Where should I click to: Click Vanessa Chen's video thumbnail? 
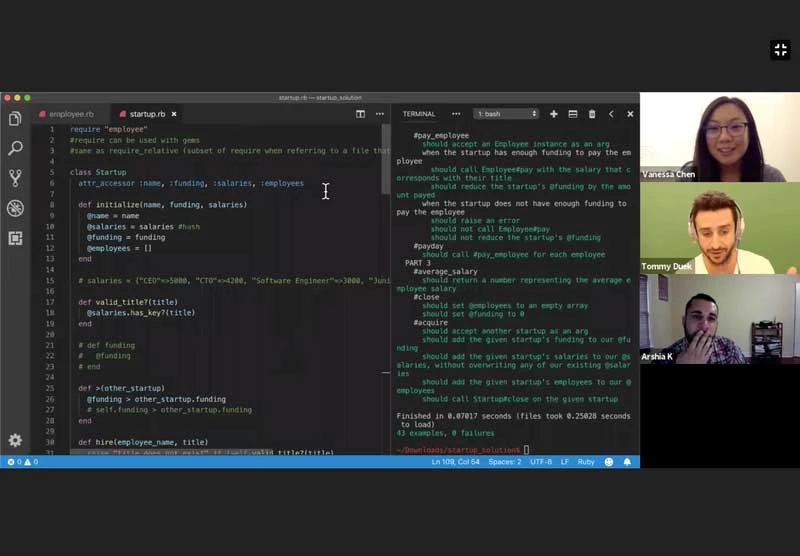pos(719,138)
